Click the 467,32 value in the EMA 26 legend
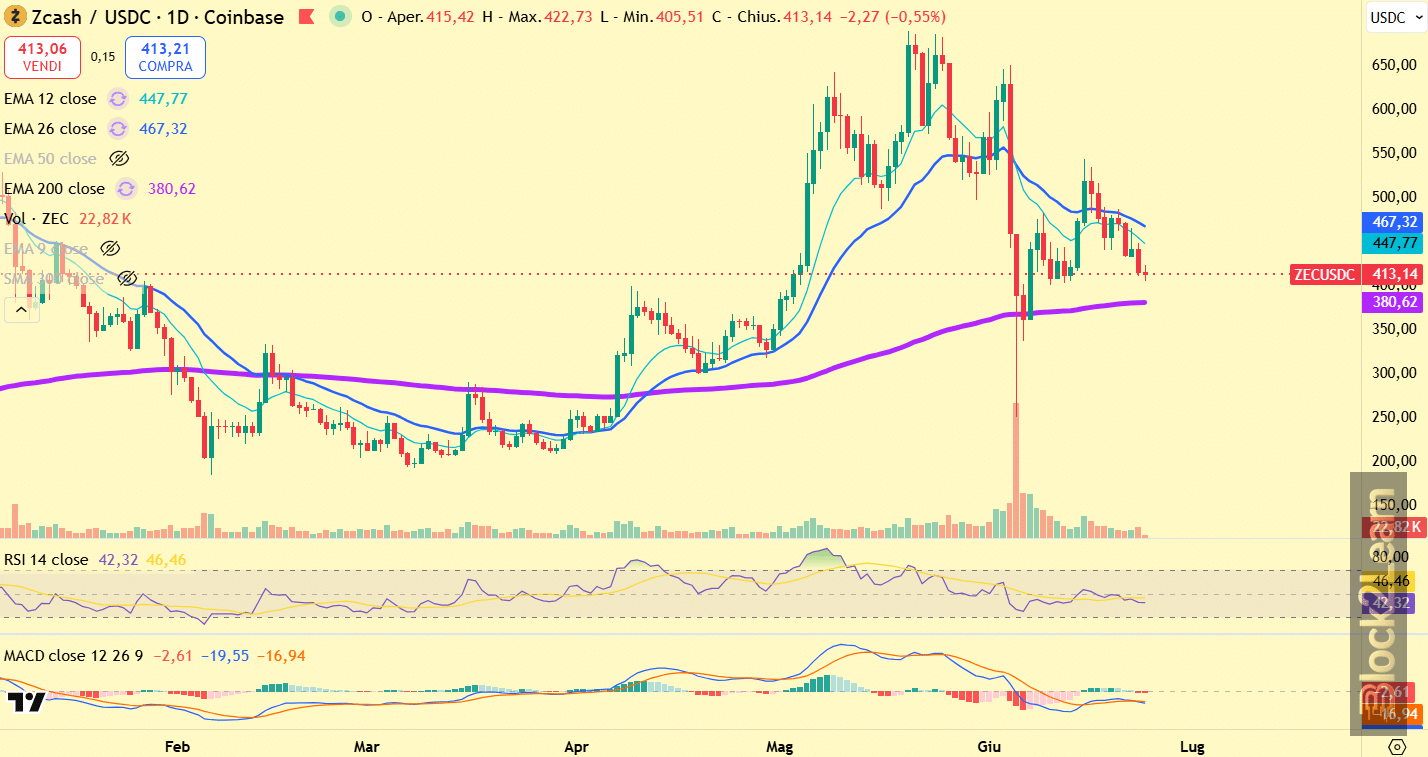 coord(164,129)
